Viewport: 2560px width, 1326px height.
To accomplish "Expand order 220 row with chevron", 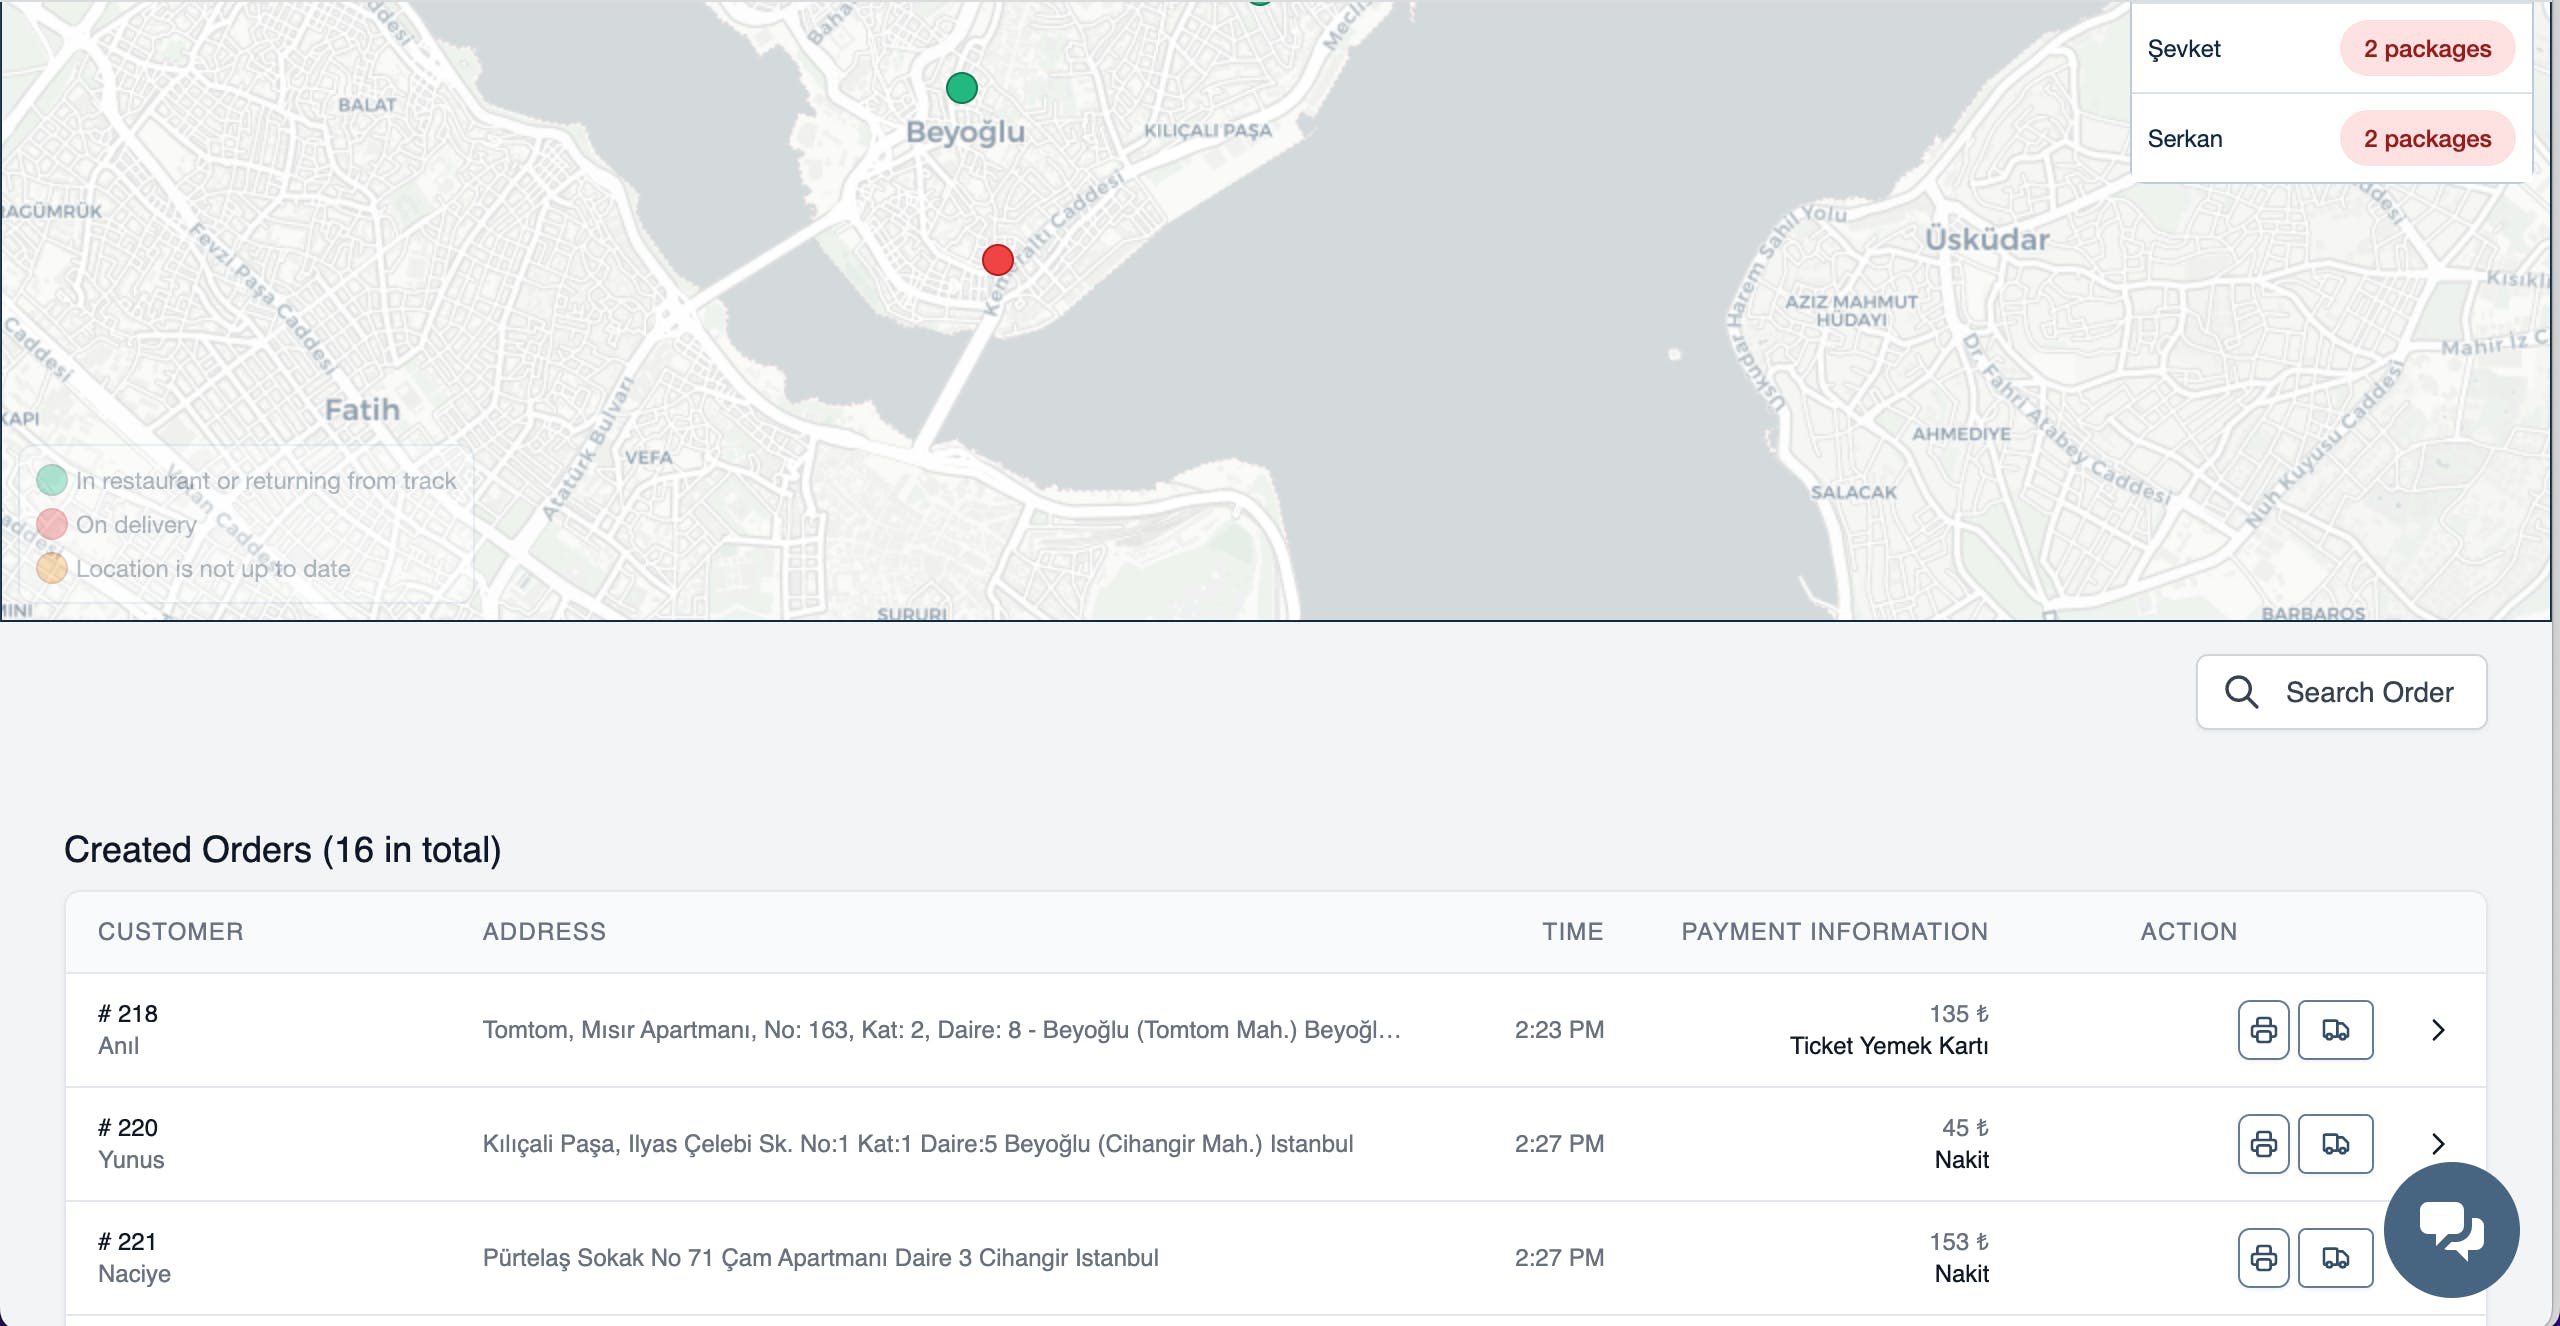I will click(x=2438, y=1143).
